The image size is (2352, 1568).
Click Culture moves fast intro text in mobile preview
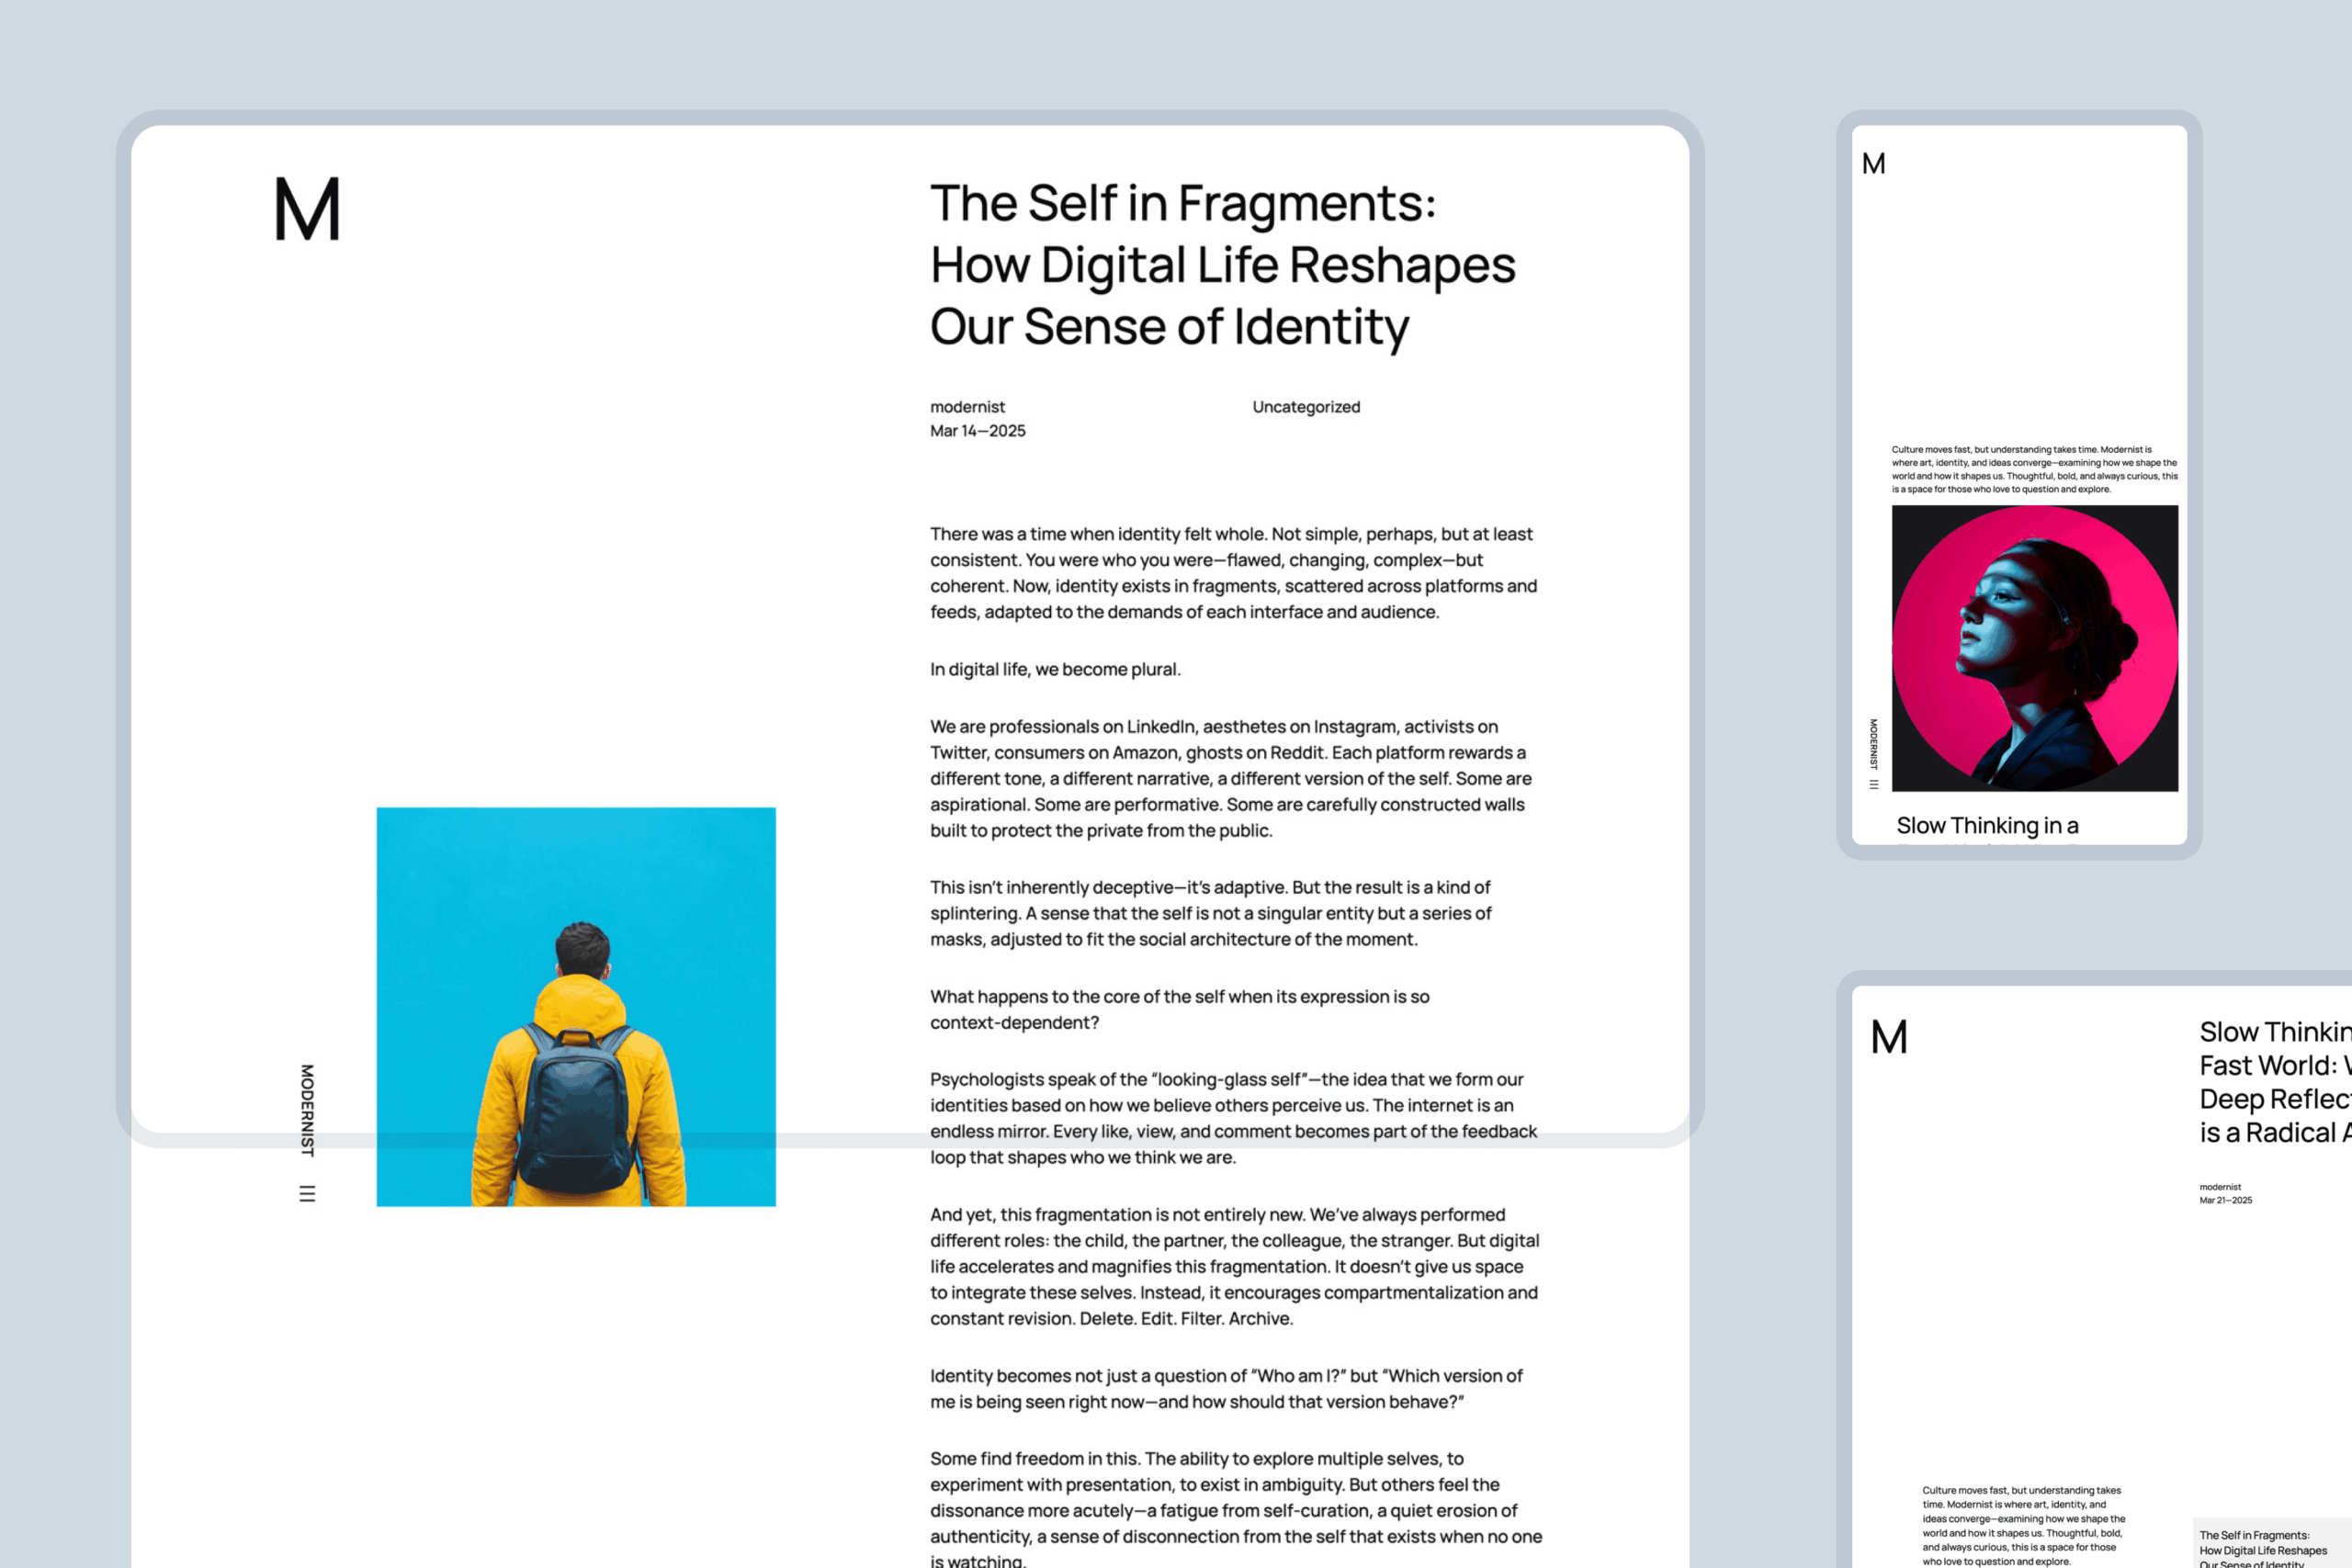[x=2033, y=469]
